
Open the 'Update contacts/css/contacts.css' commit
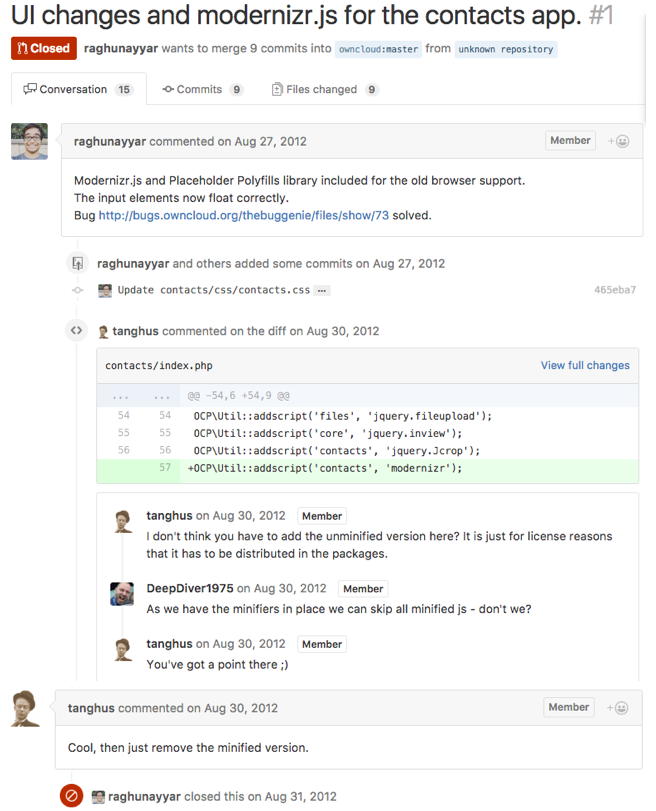(213, 290)
